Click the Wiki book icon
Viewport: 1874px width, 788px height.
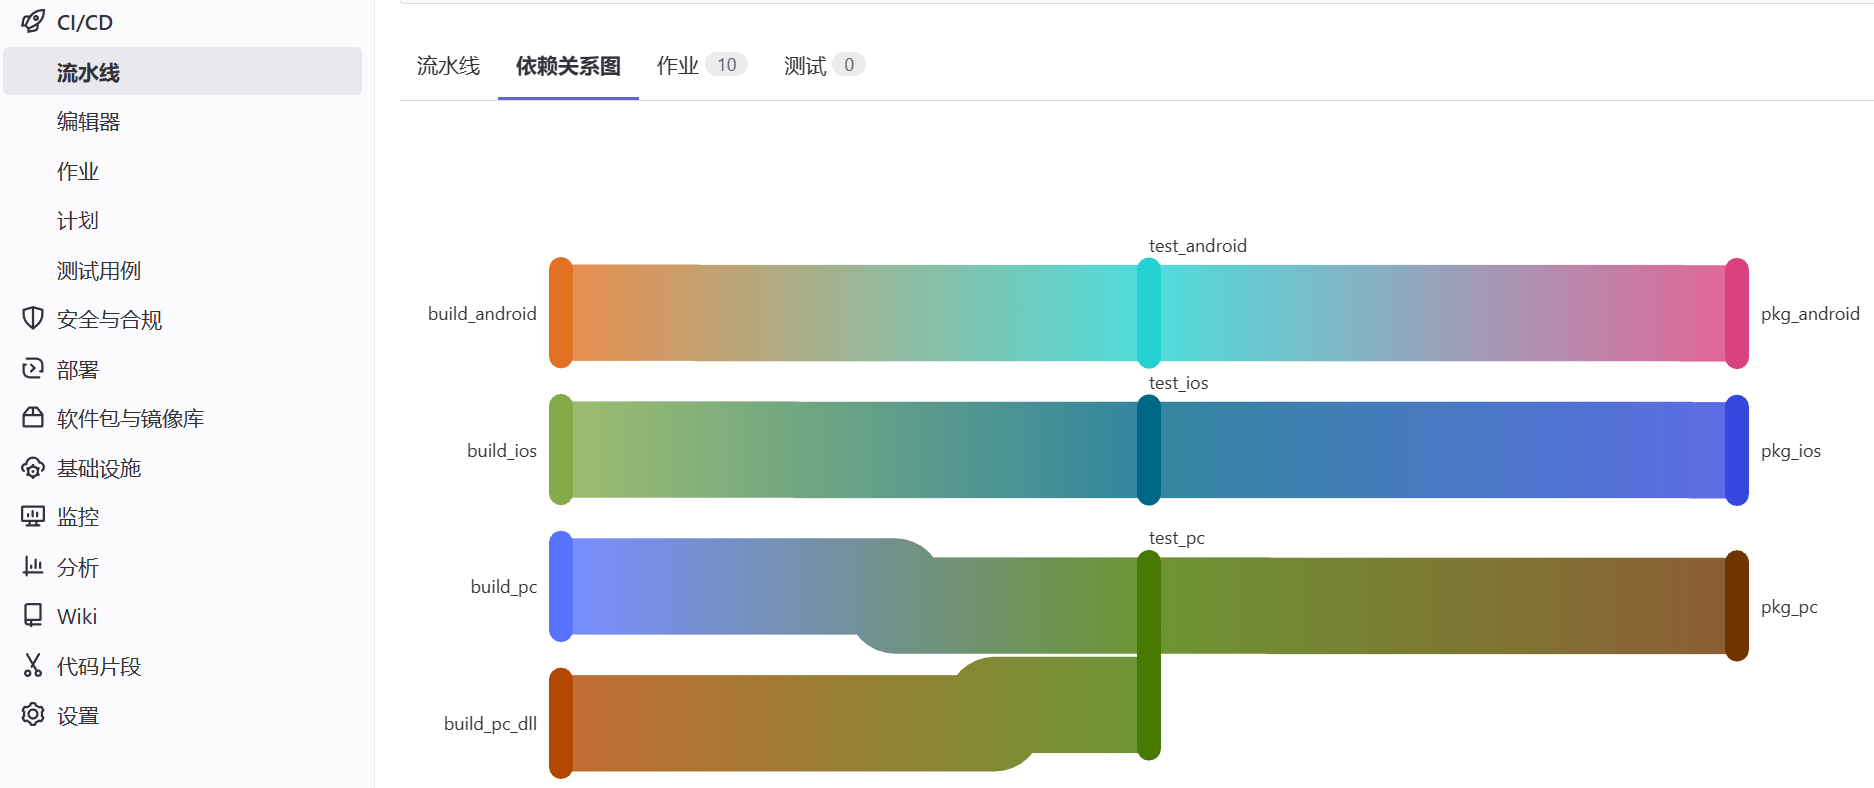[x=33, y=616]
